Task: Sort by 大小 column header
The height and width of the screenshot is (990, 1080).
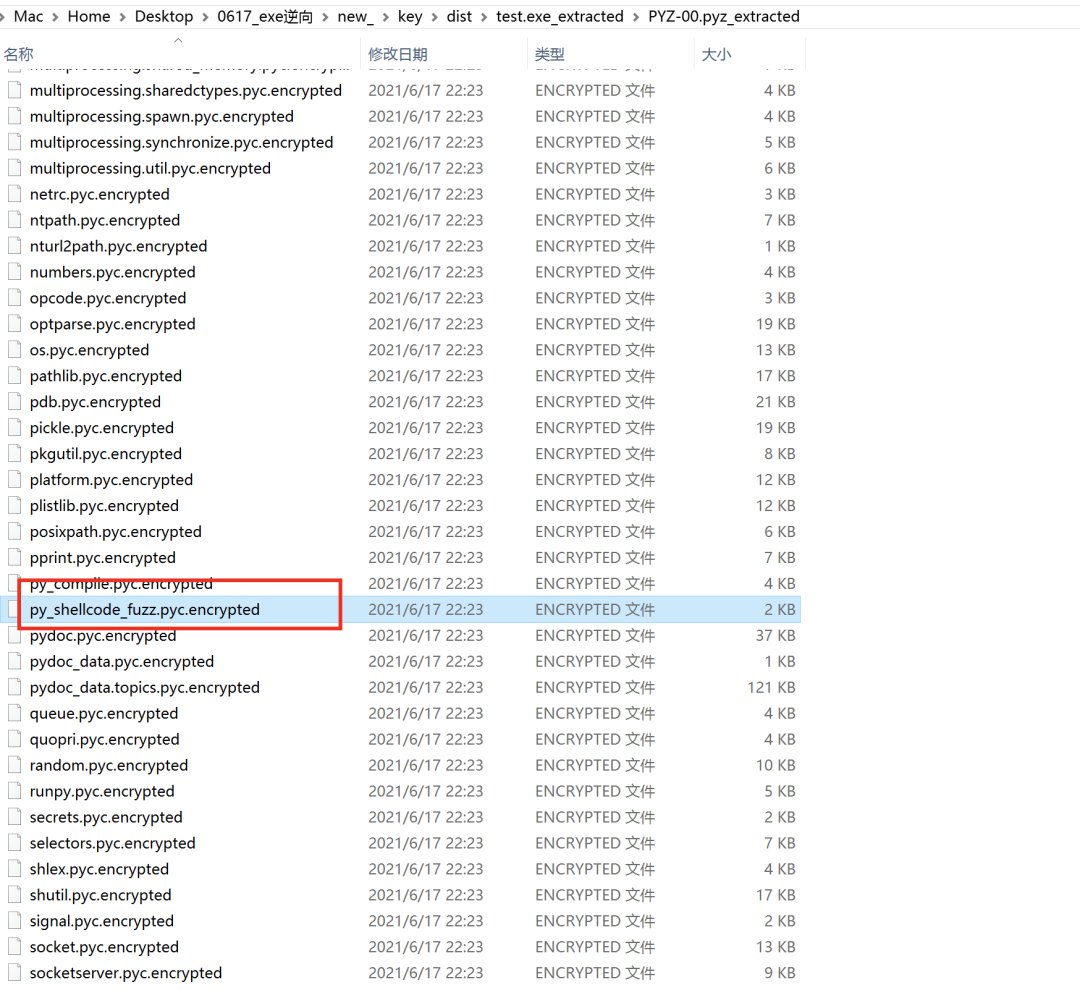Action: (x=716, y=54)
